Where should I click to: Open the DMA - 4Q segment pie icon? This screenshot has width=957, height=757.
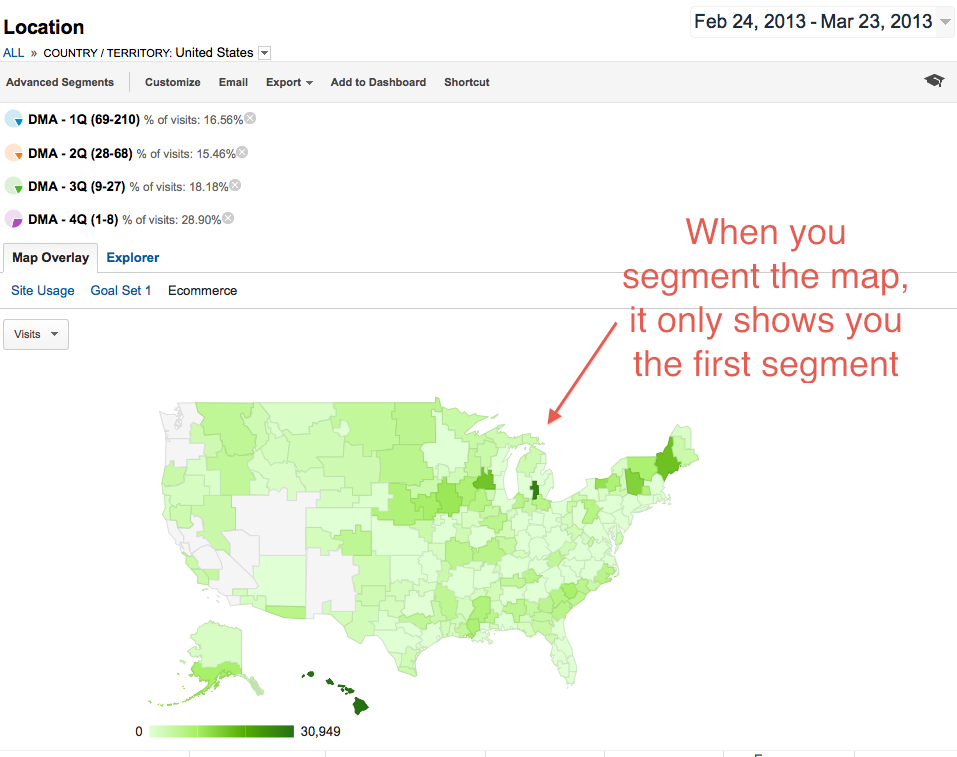tap(14, 219)
